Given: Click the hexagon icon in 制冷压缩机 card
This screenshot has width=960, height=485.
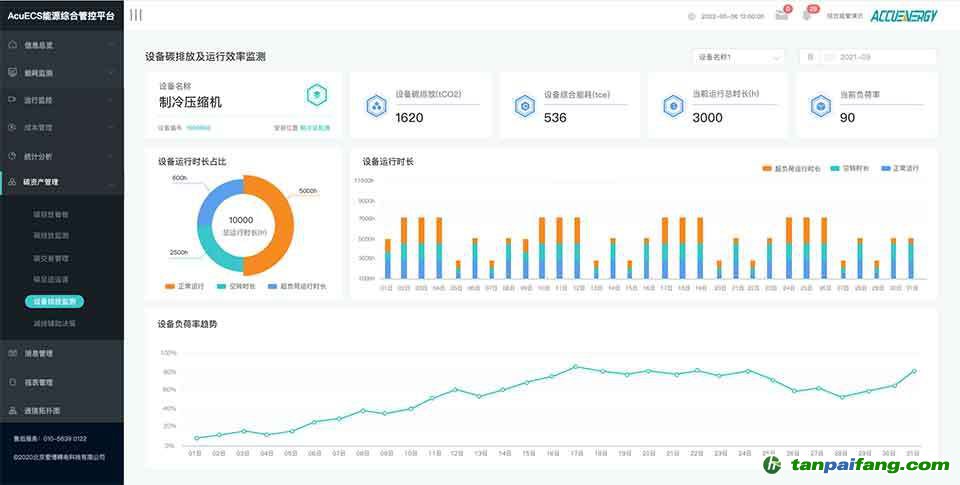Looking at the screenshot, I should tap(317, 95).
